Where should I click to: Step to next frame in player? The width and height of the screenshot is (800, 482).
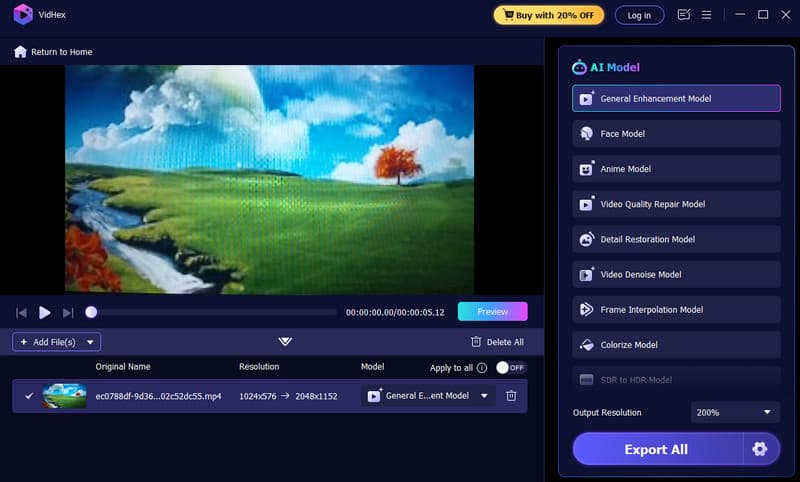pyautogui.click(x=68, y=312)
